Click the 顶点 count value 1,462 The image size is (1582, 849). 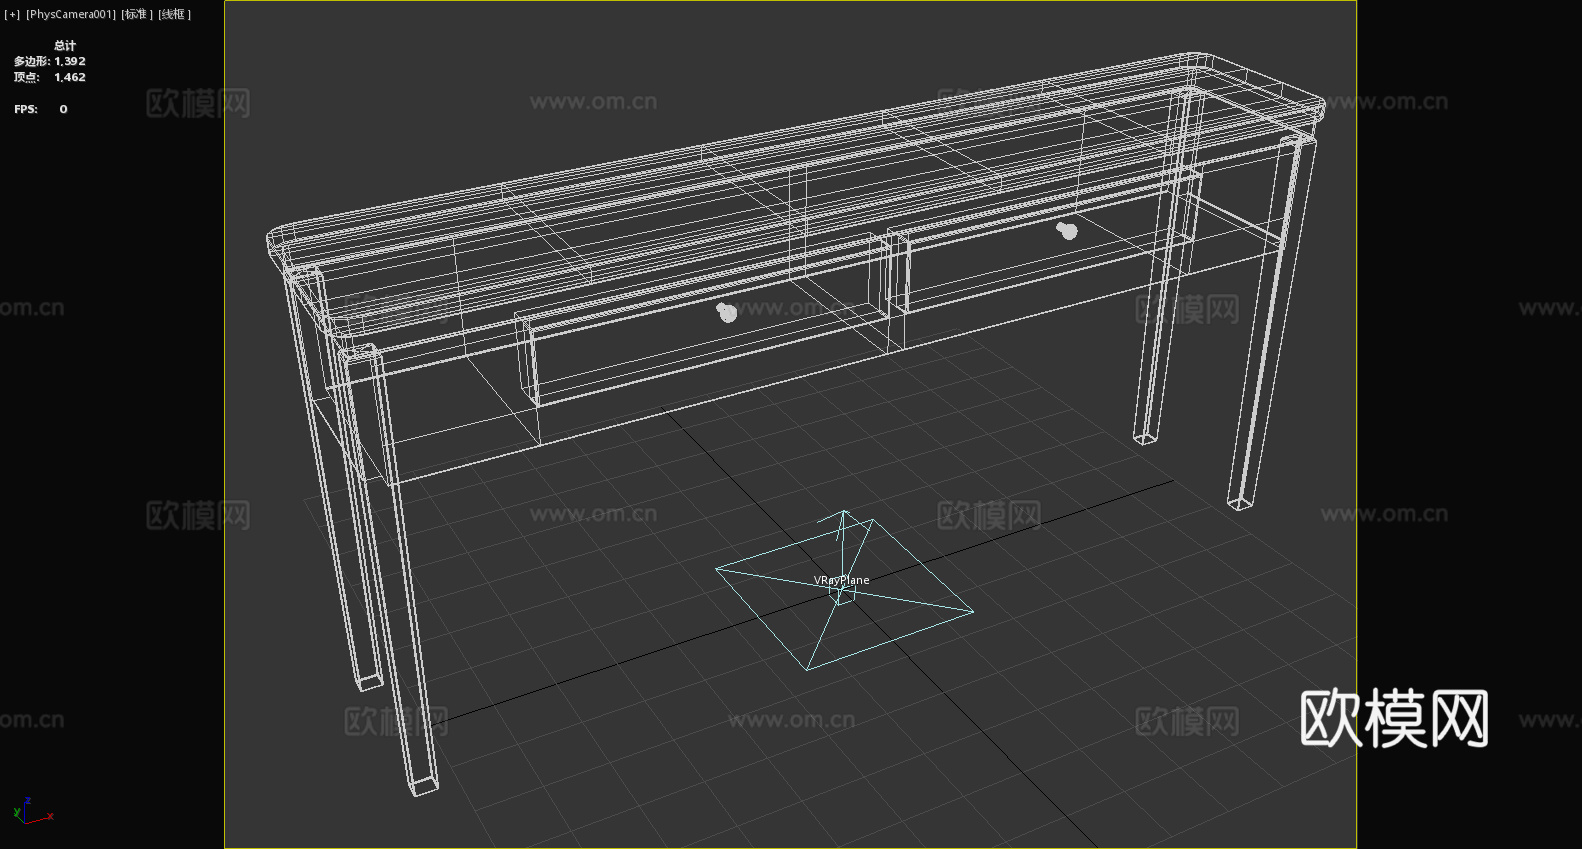tap(70, 77)
